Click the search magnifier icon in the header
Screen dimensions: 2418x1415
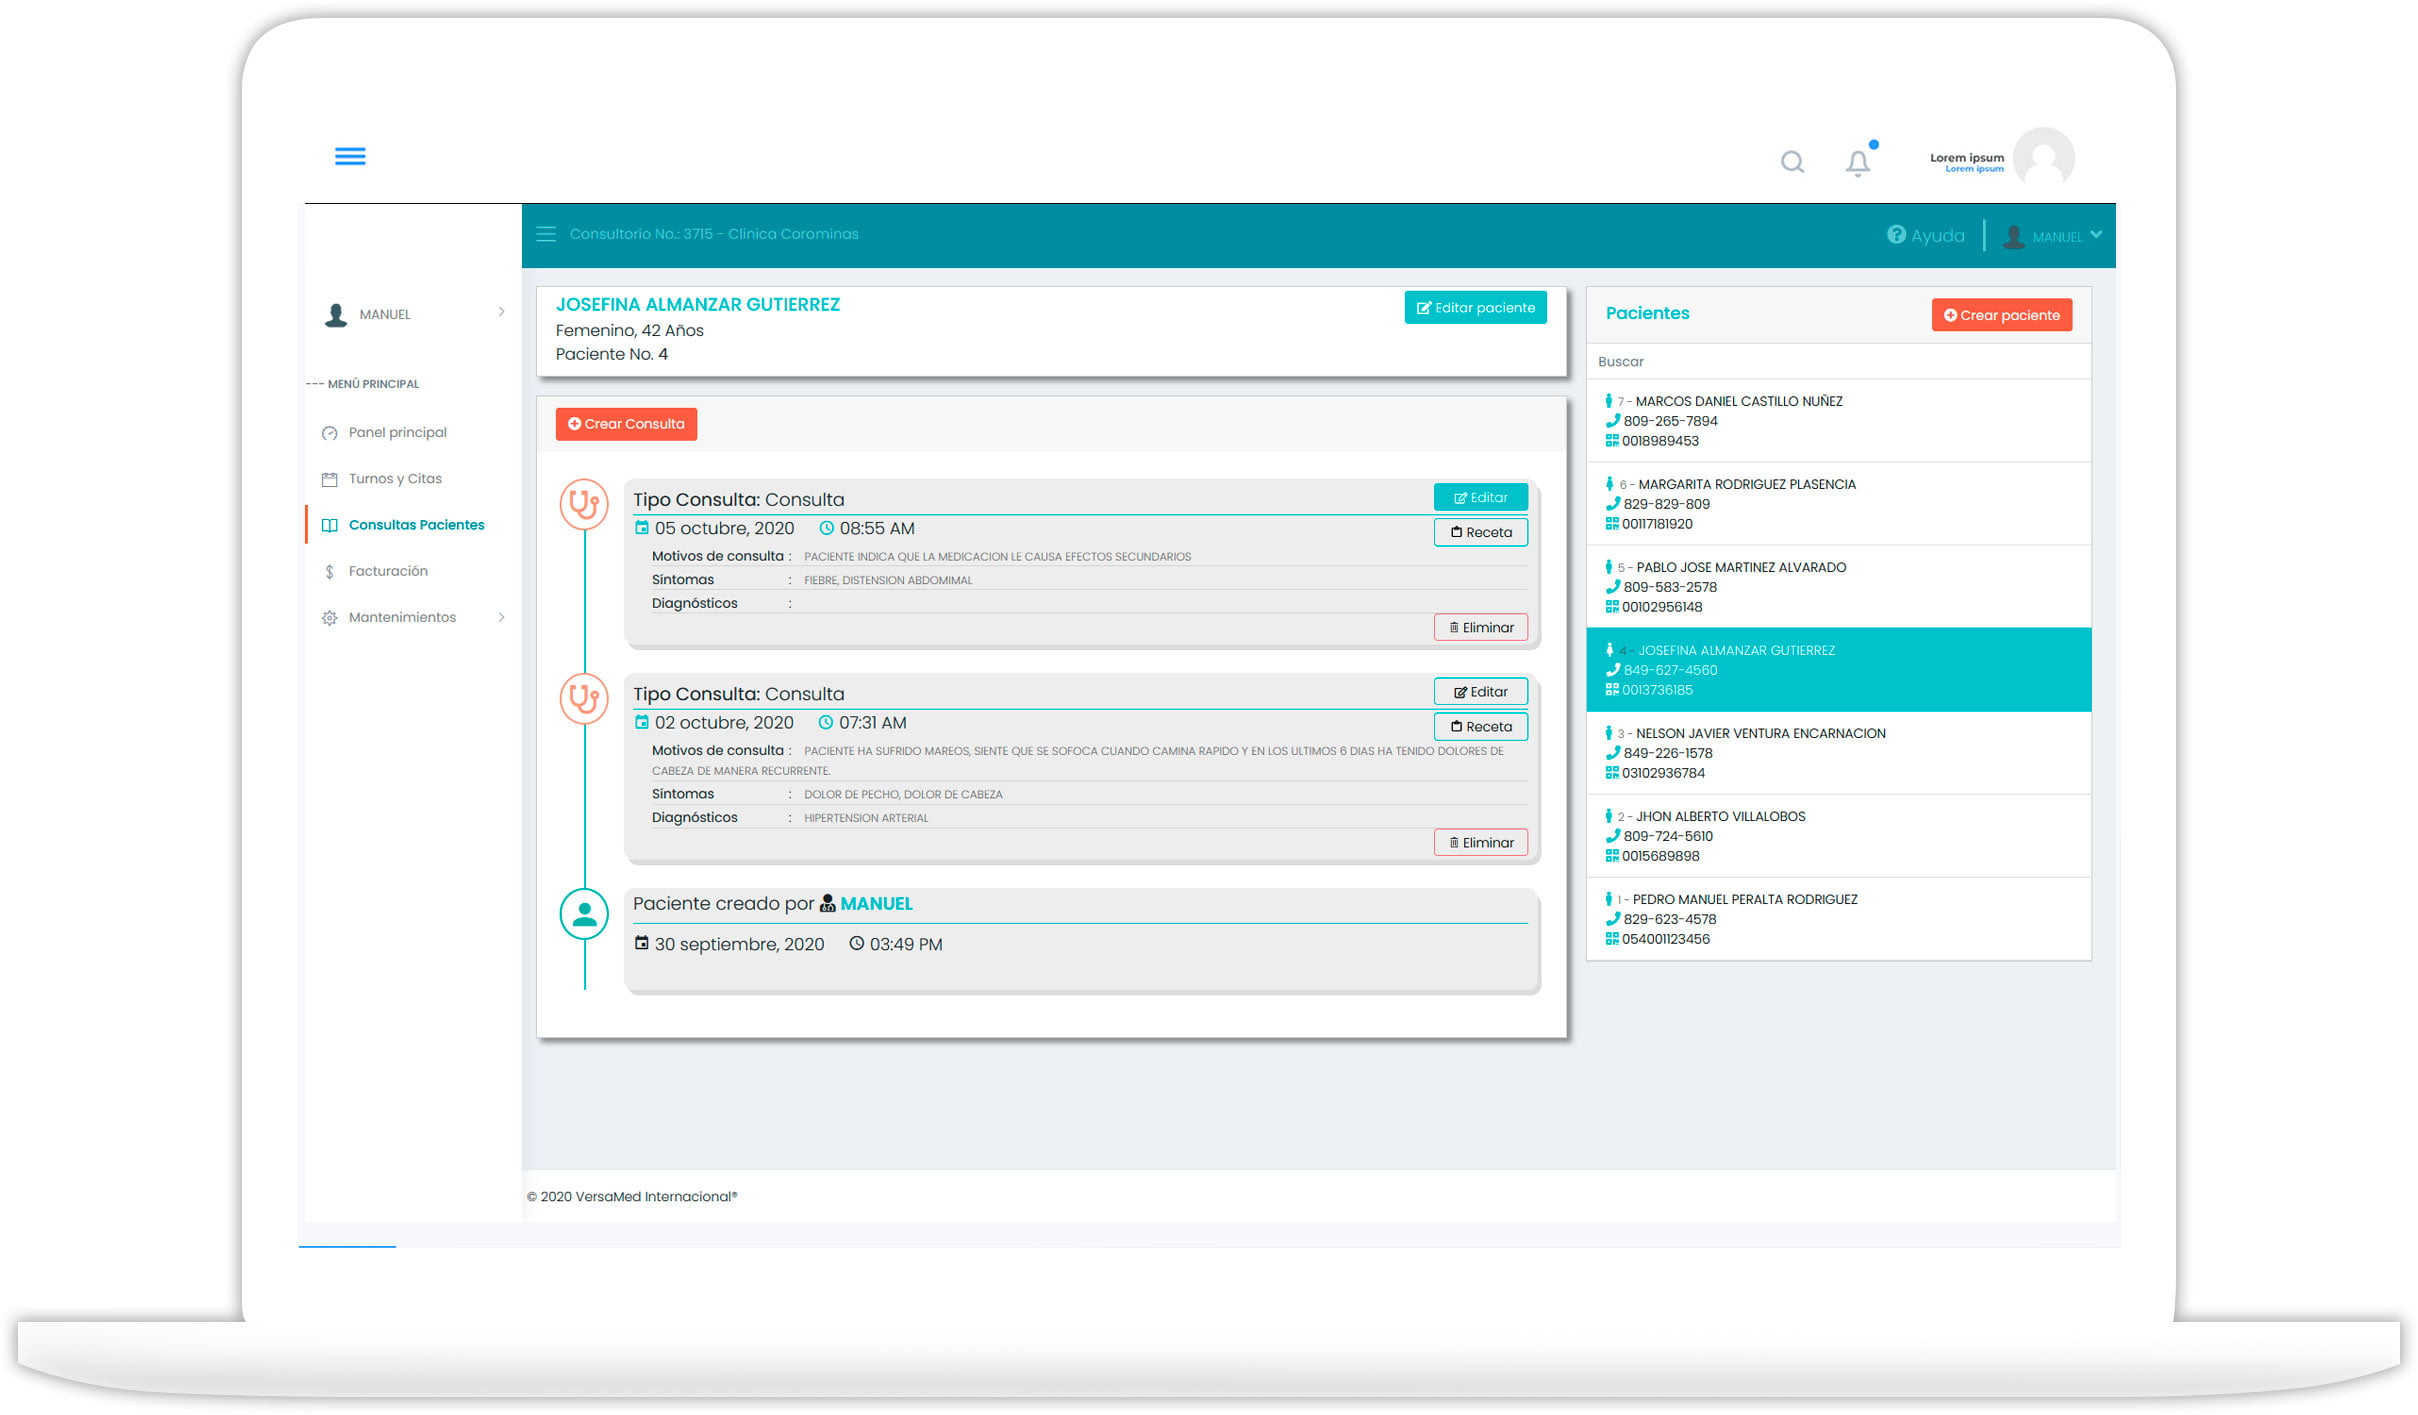point(1792,162)
